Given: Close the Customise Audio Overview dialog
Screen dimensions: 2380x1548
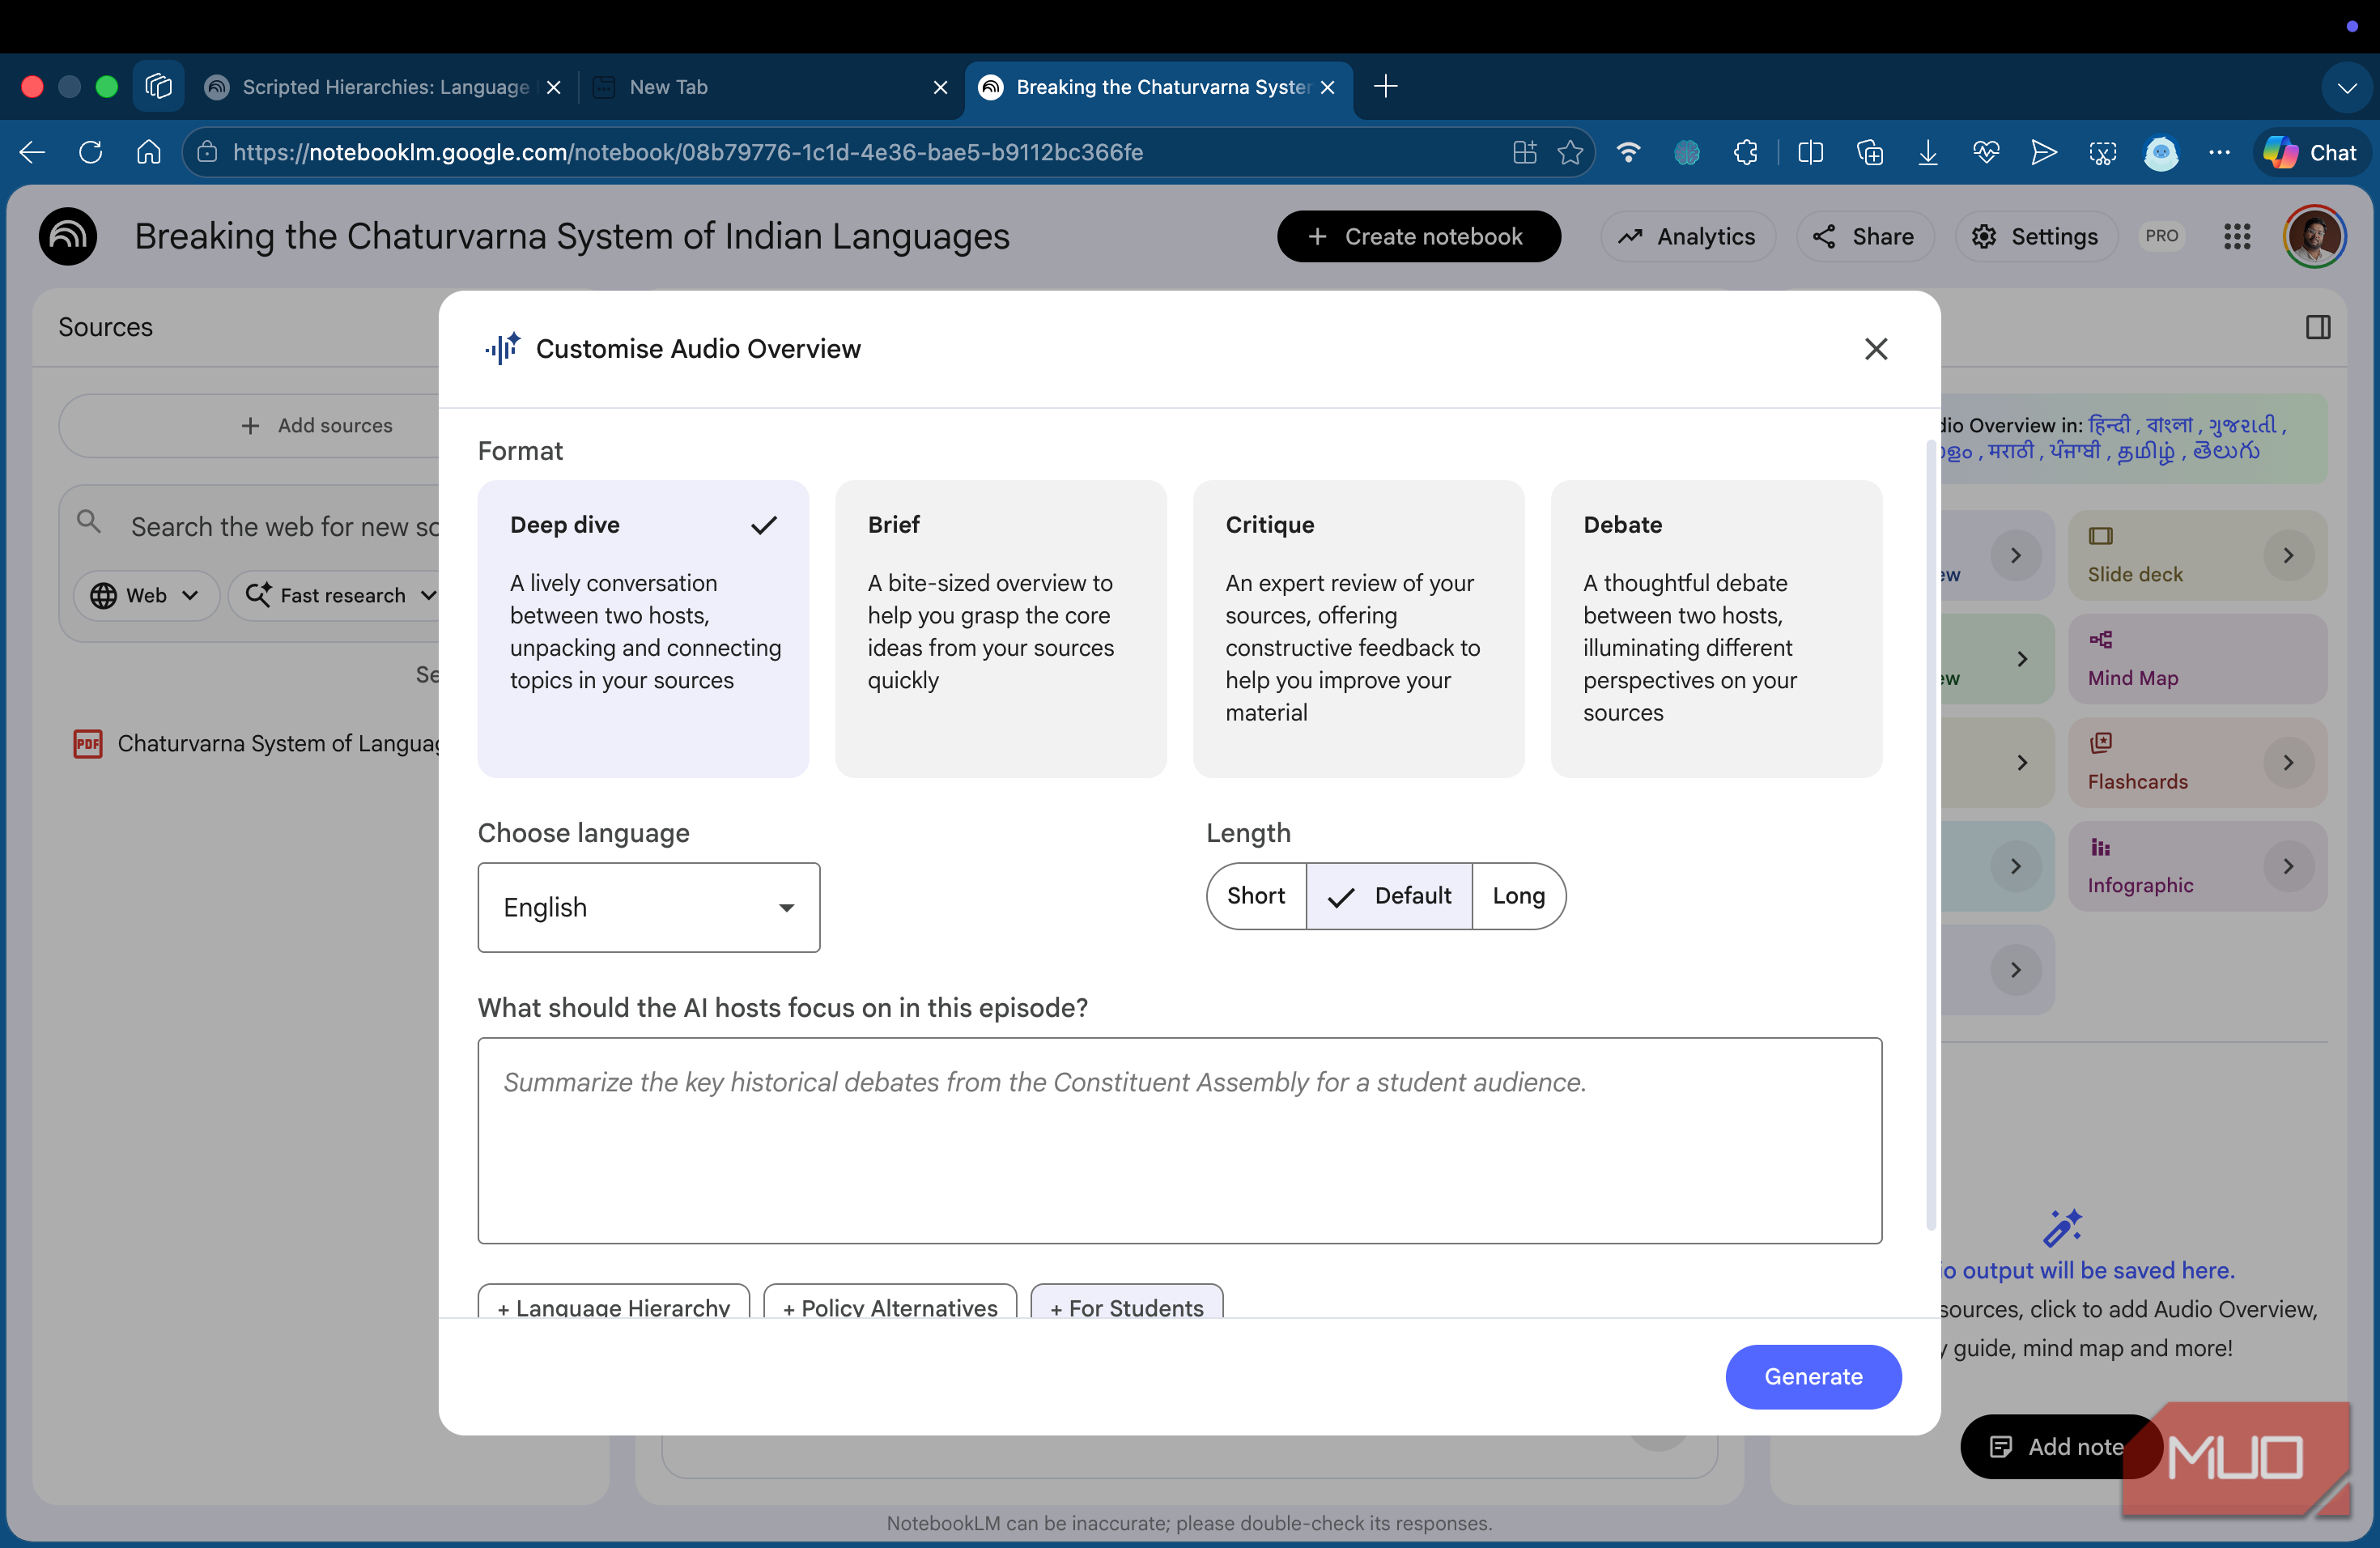Looking at the screenshot, I should coord(1875,349).
